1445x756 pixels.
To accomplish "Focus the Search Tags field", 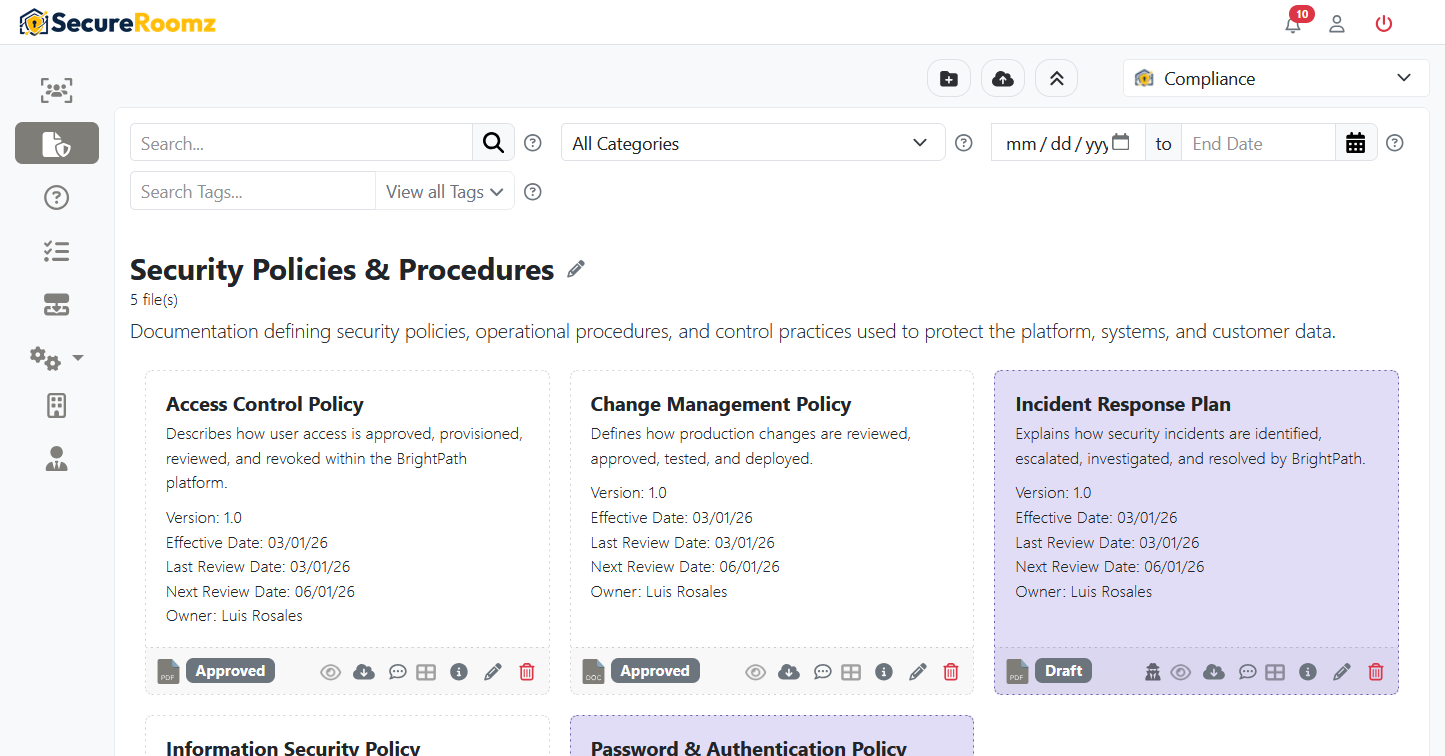I will (253, 192).
